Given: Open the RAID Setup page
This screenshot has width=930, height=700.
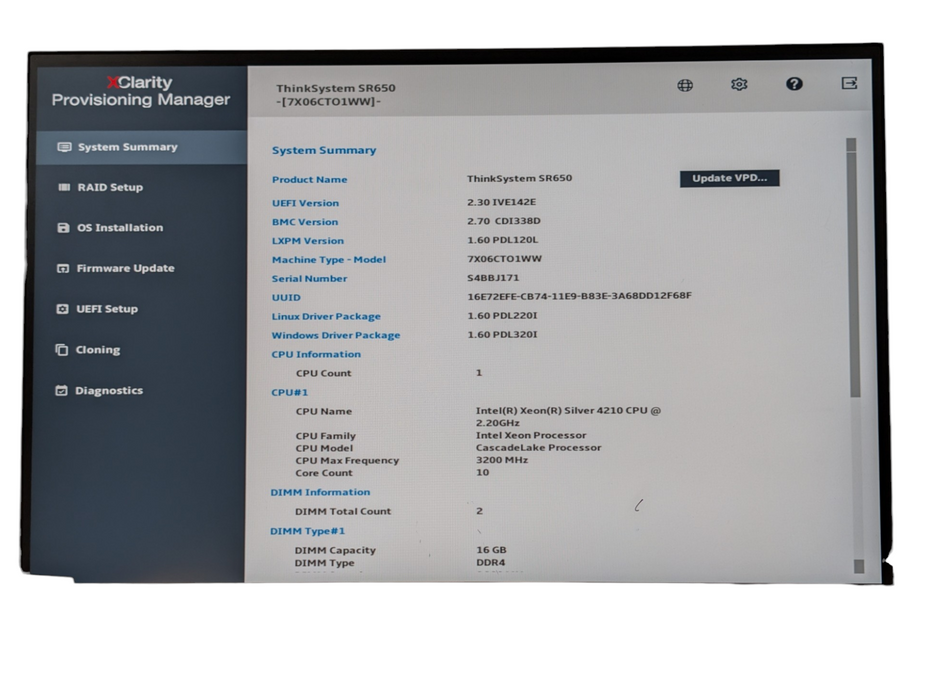Looking at the screenshot, I should coord(110,187).
